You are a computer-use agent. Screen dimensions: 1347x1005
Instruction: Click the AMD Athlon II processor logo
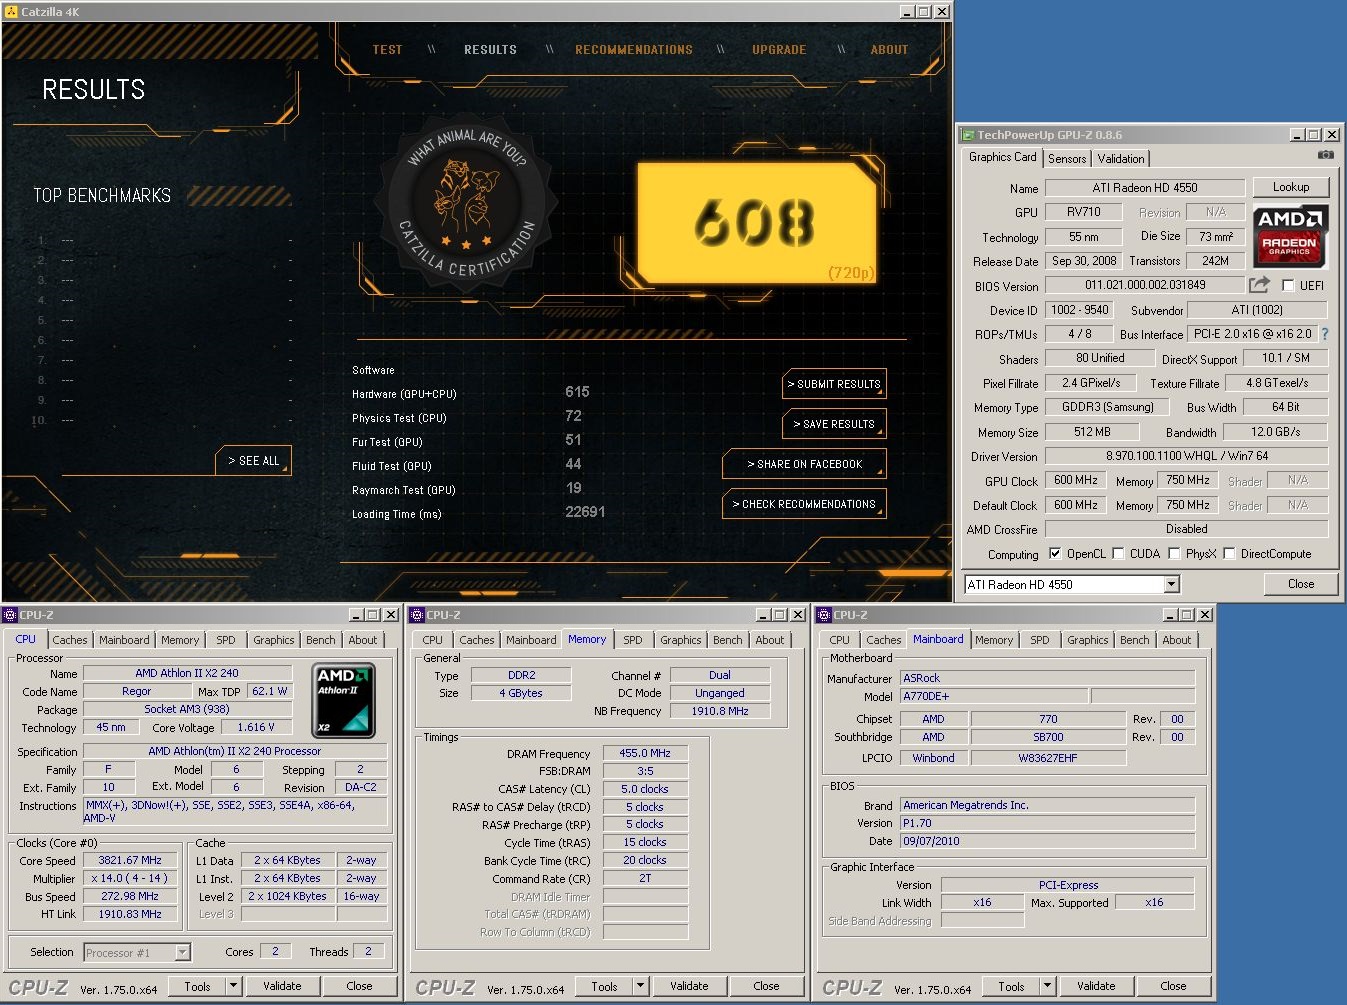(x=343, y=700)
